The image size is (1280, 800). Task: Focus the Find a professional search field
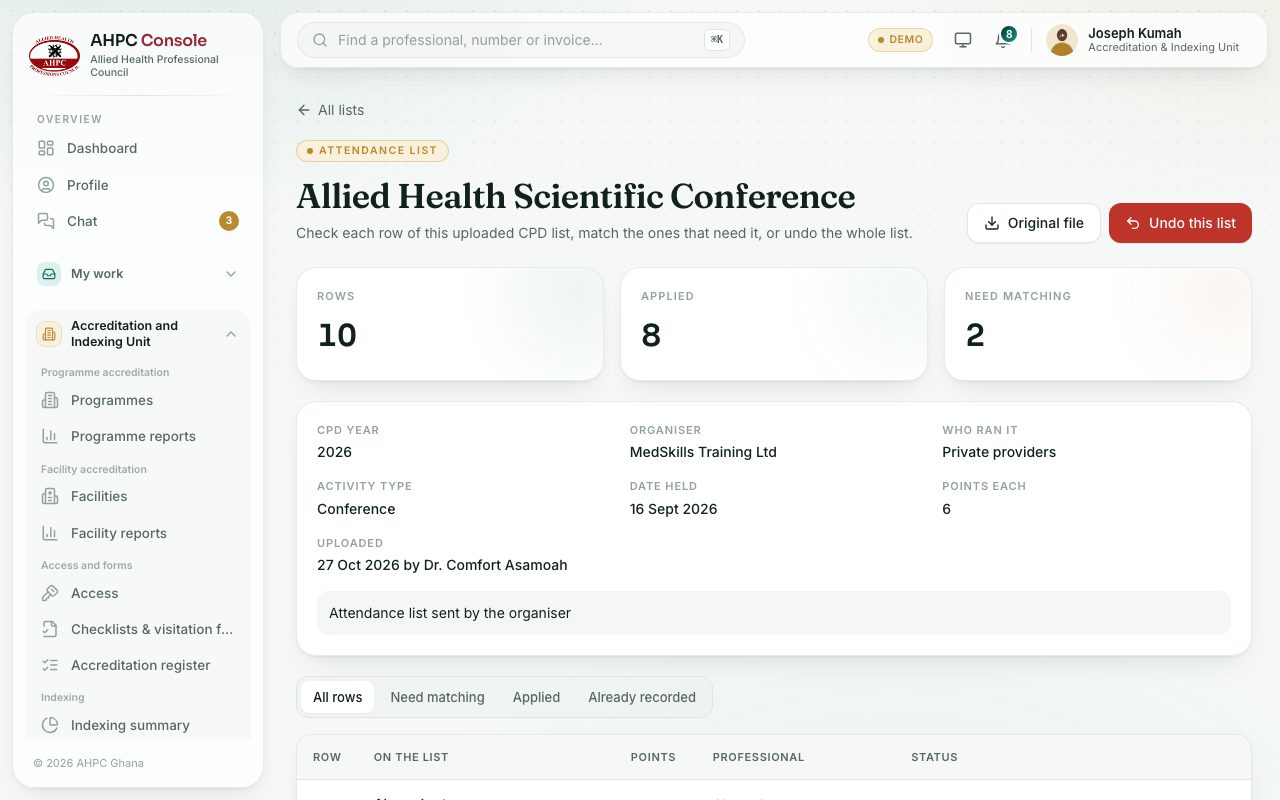tap(521, 40)
